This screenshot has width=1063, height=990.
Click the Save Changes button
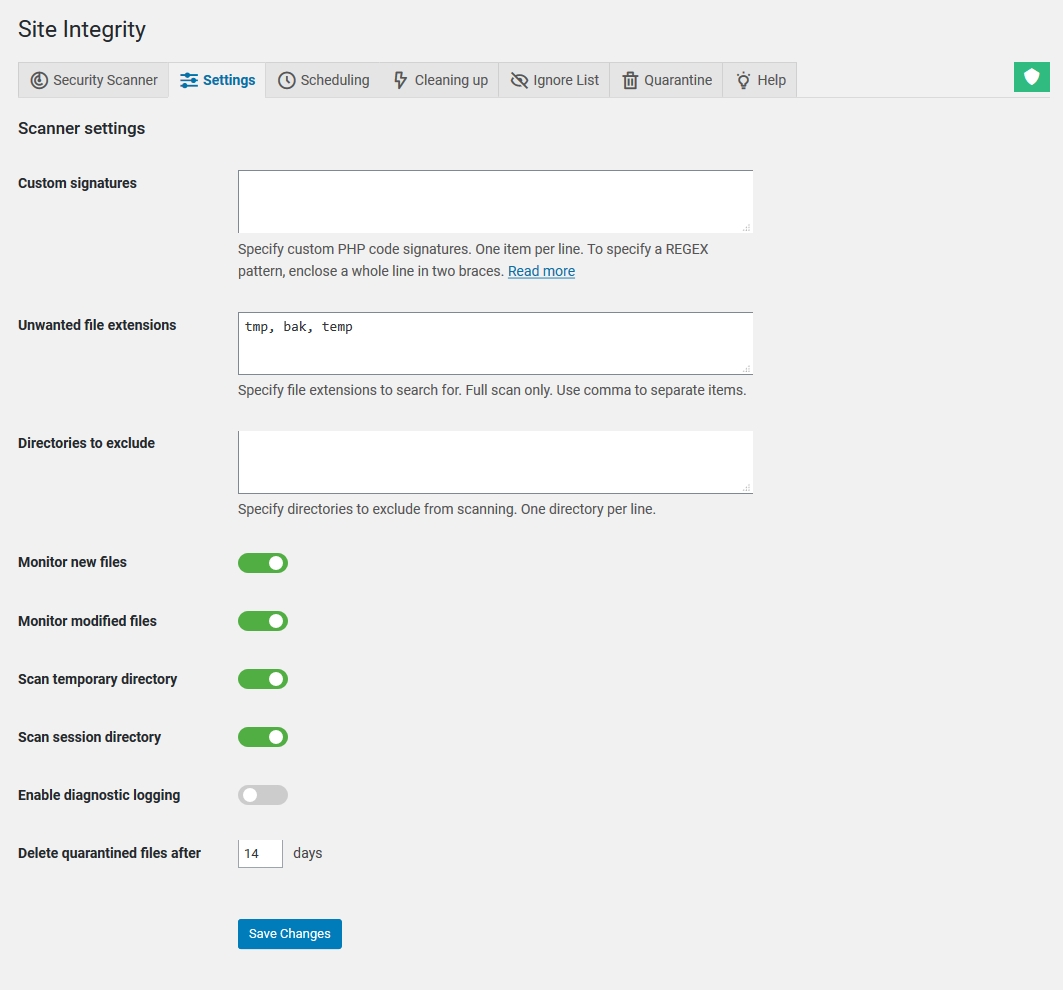pyautogui.click(x=289, y=933)
